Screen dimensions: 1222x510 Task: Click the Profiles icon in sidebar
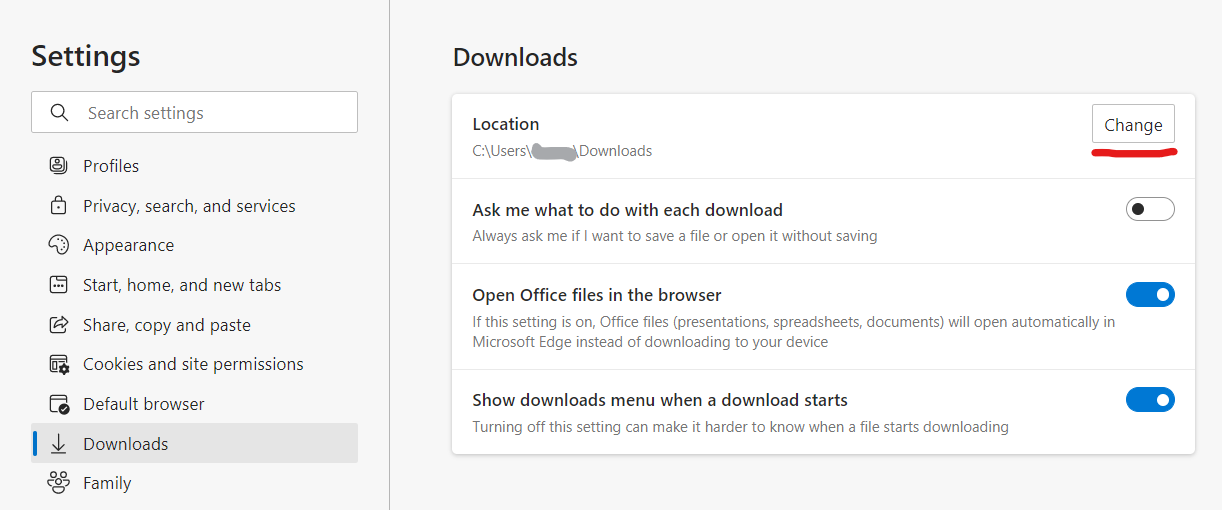[x=58, y=166]
